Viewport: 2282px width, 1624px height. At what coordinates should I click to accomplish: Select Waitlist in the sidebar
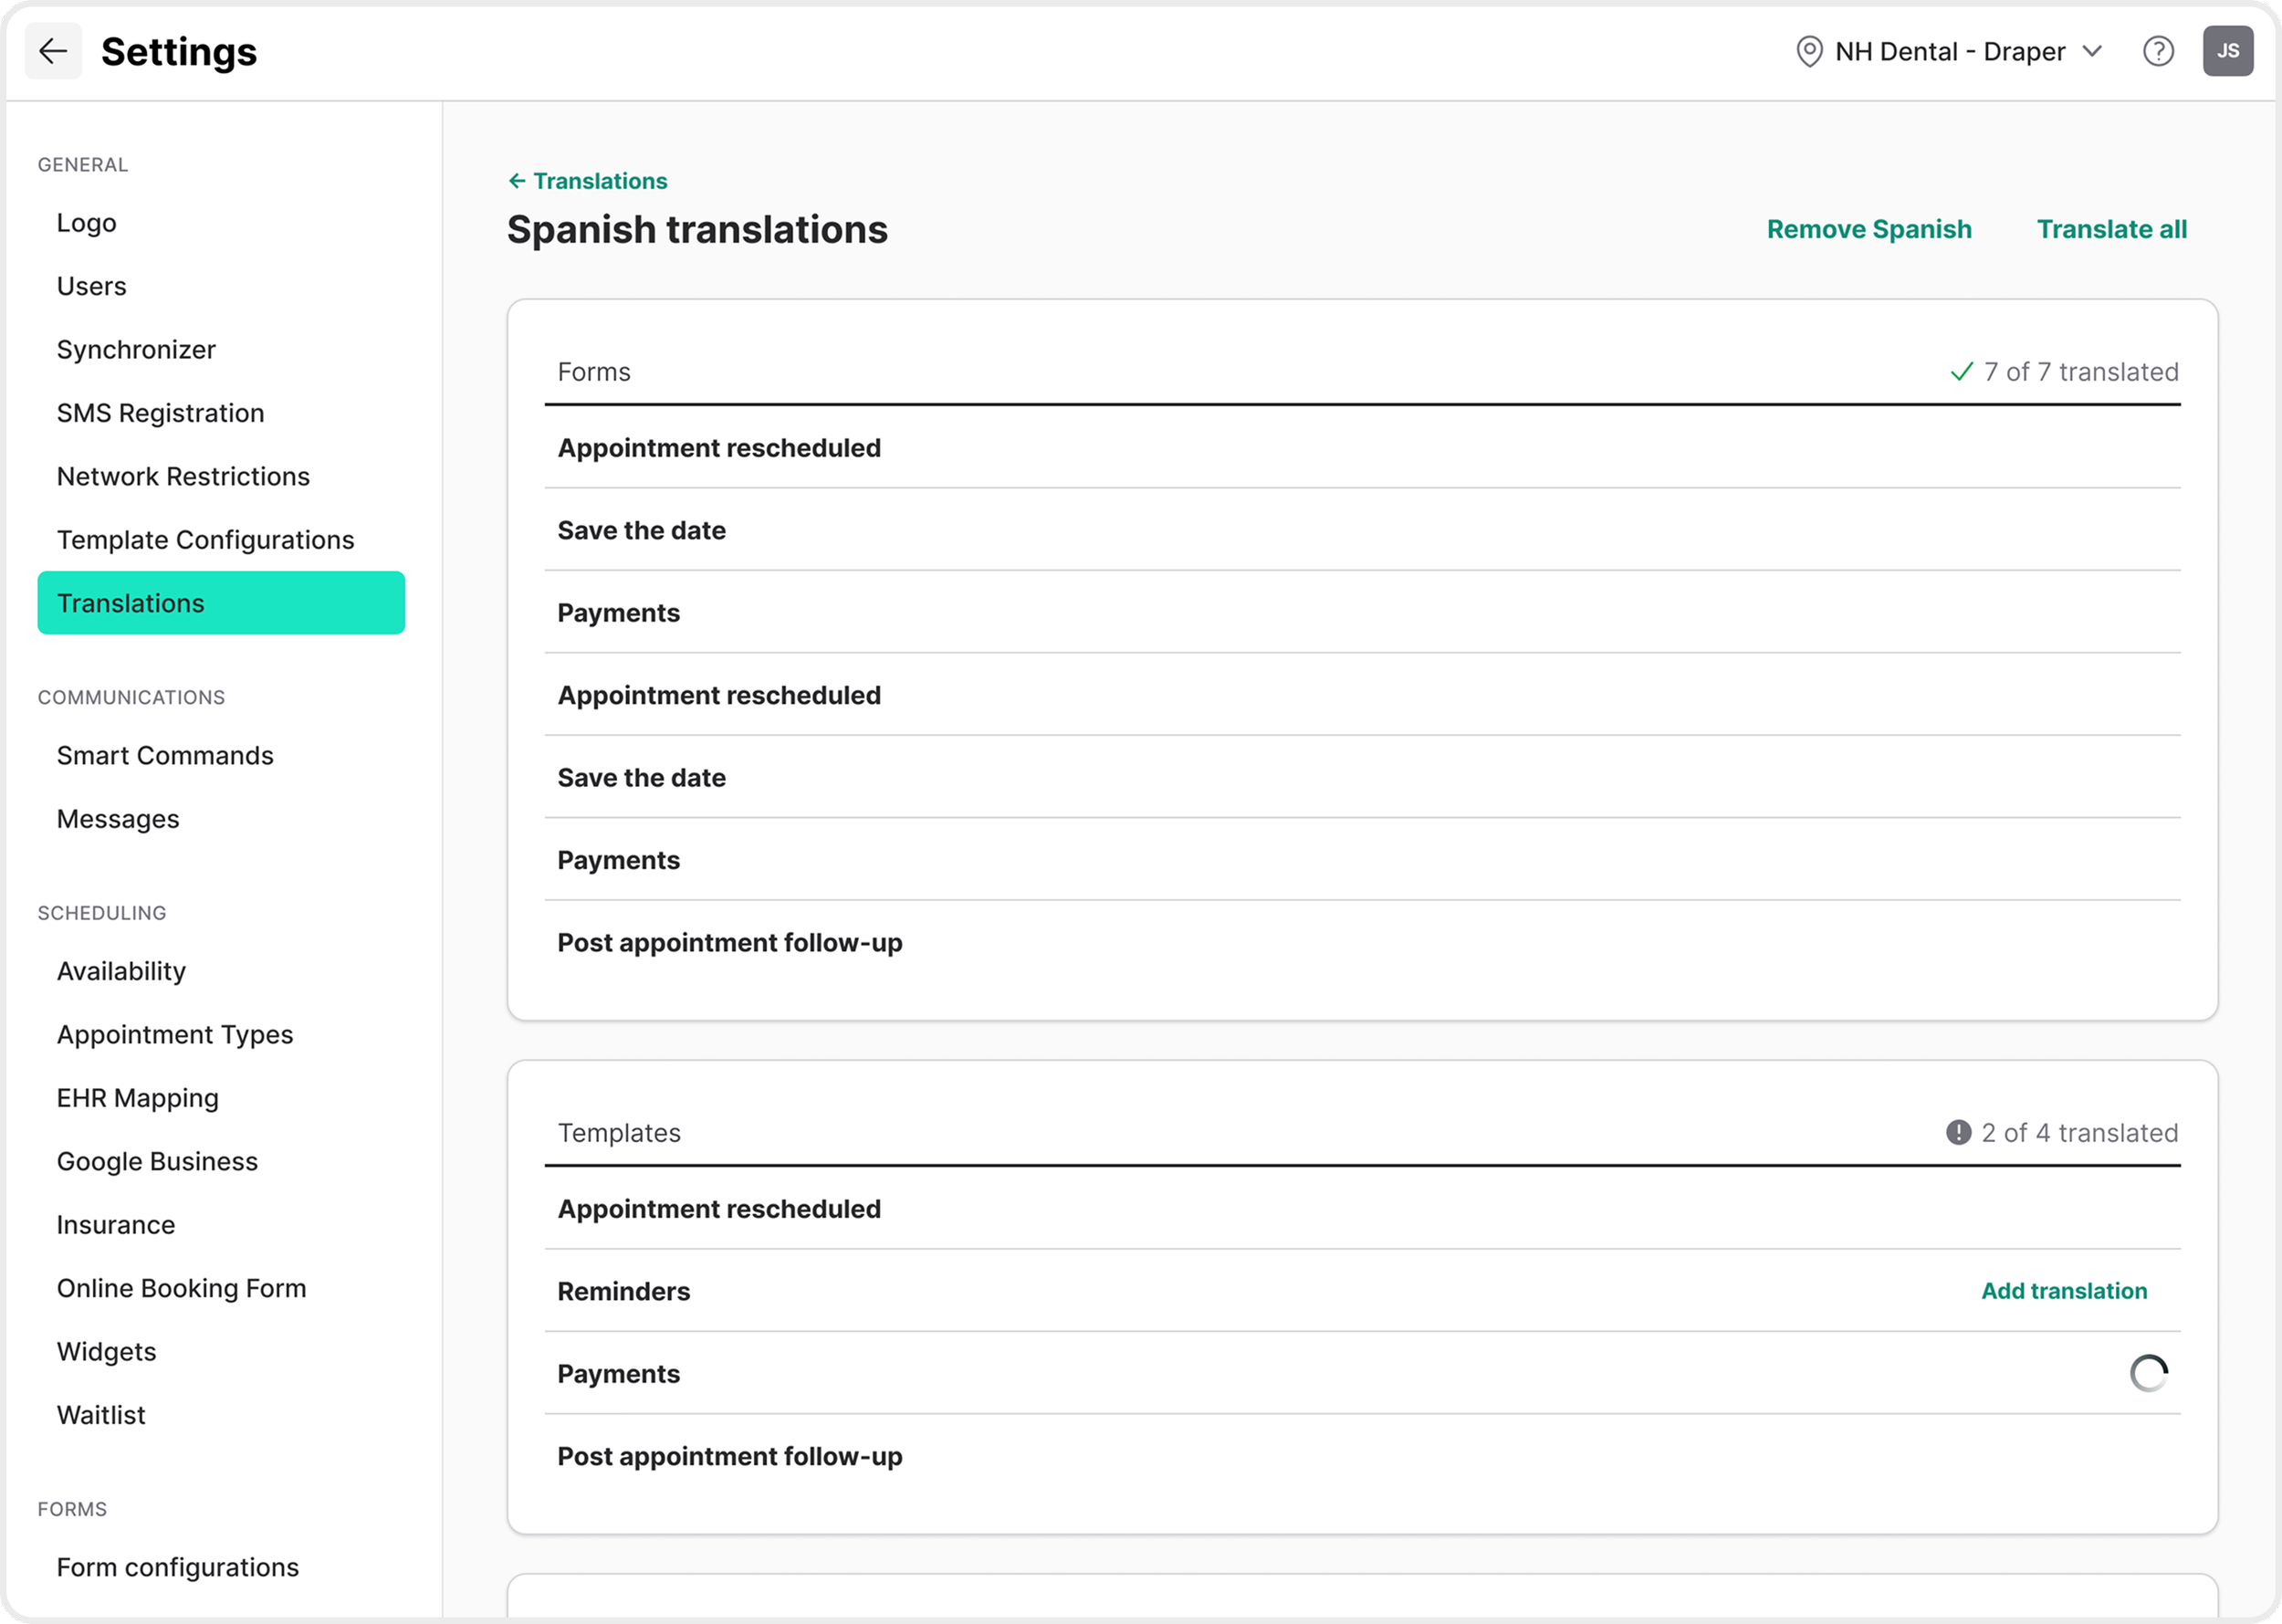pyautogui.click(x=221, y=1415)
